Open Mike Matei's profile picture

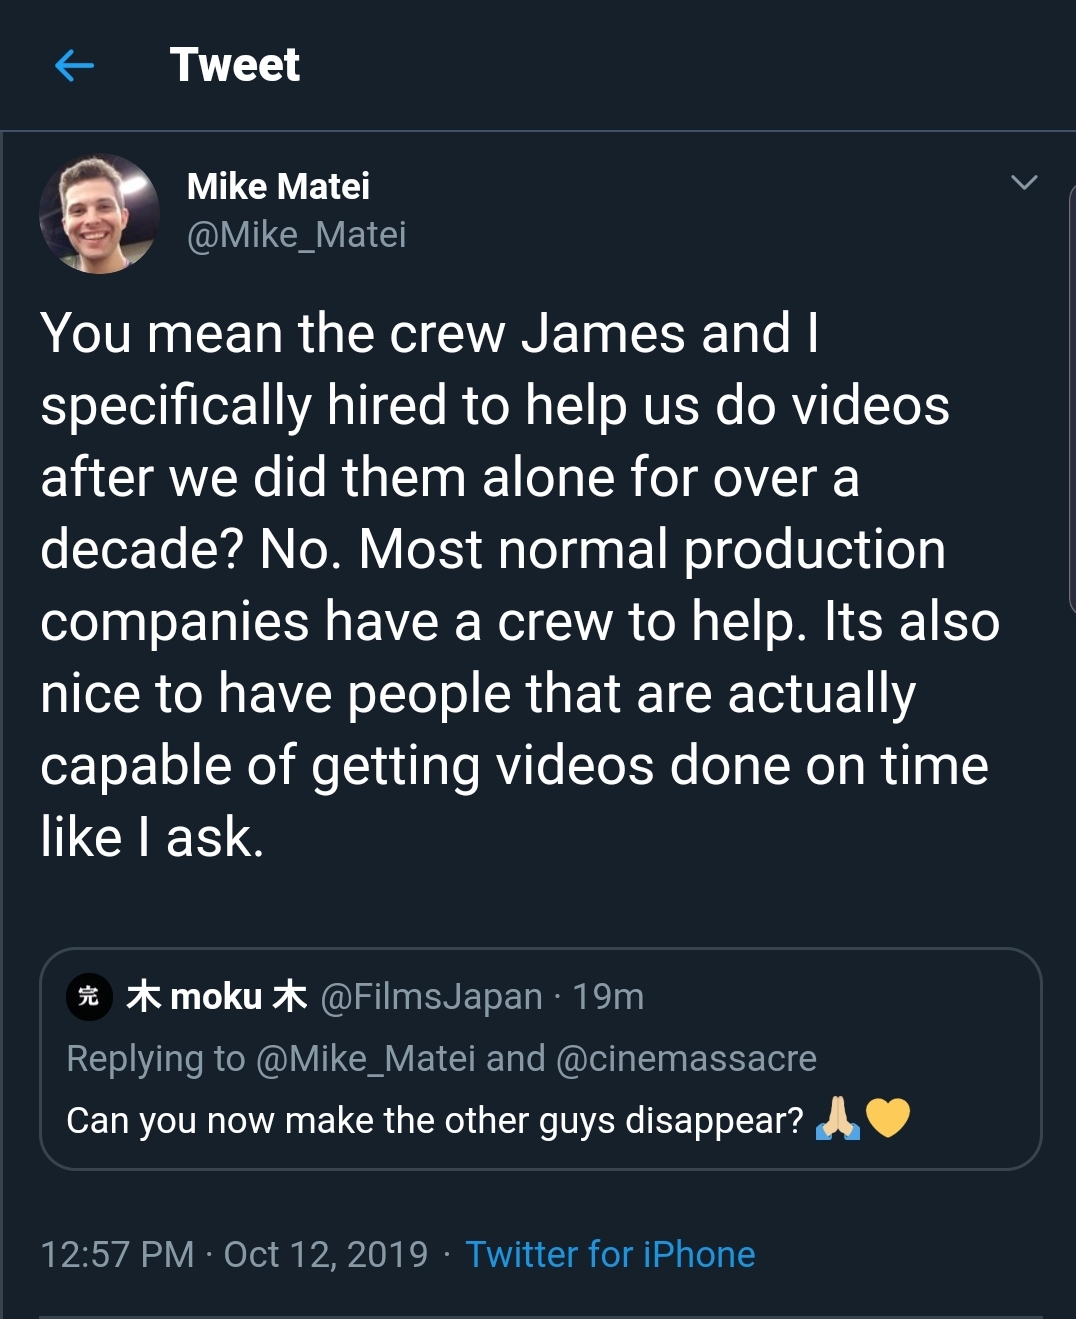pyautogui.click(x=99, y=213)
